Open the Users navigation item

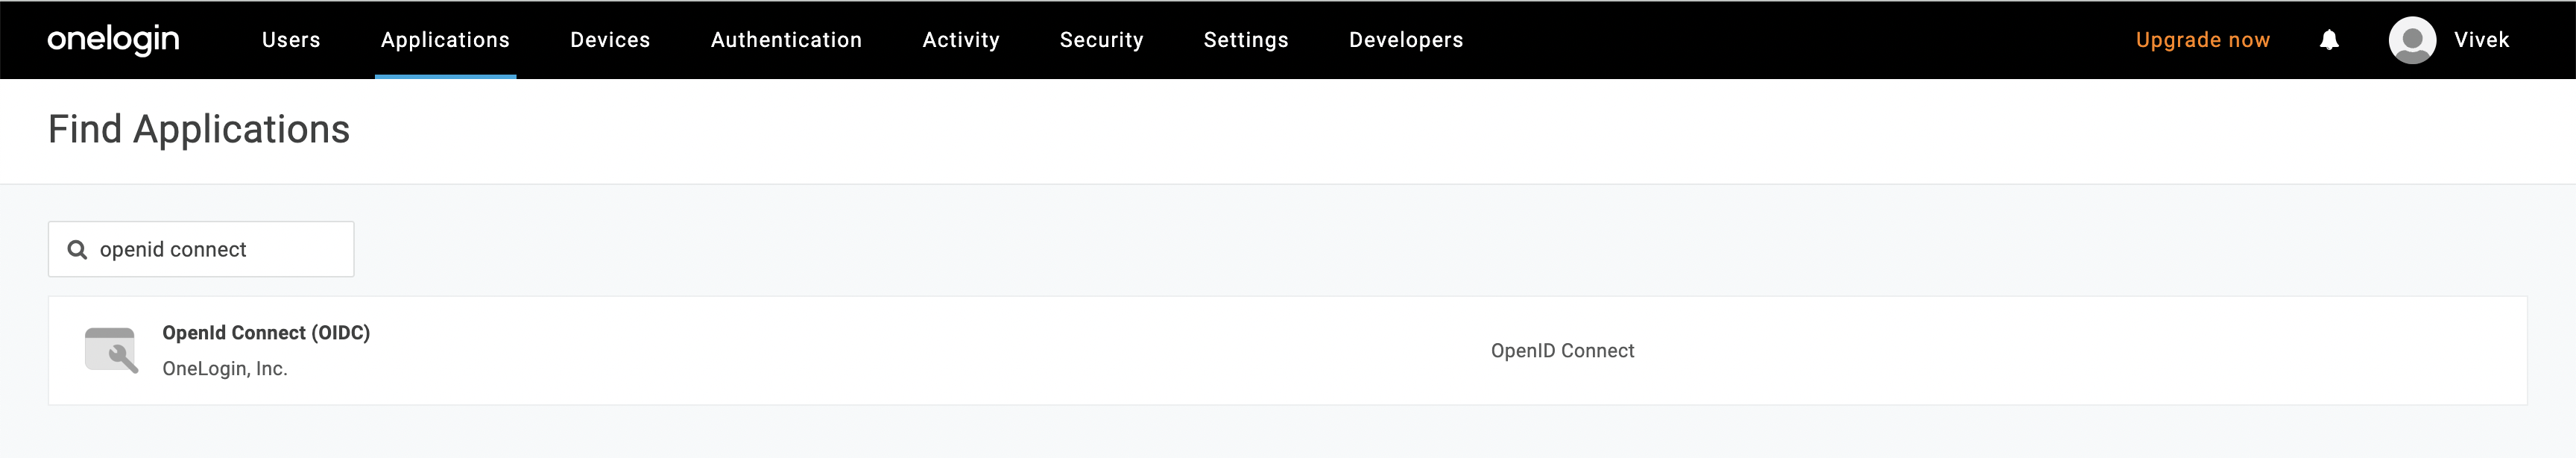point(290,39)
